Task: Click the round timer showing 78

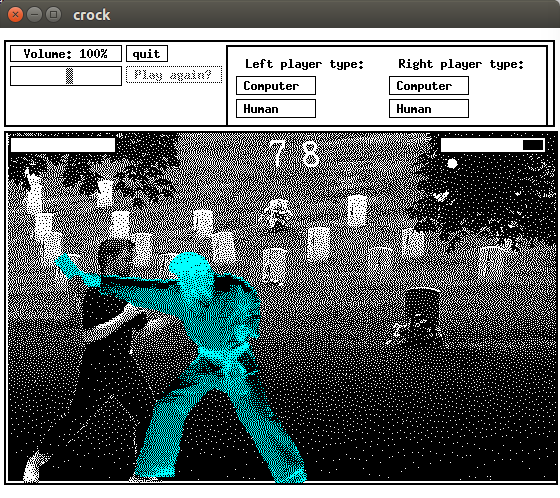Action: click(x=295, y=154)
